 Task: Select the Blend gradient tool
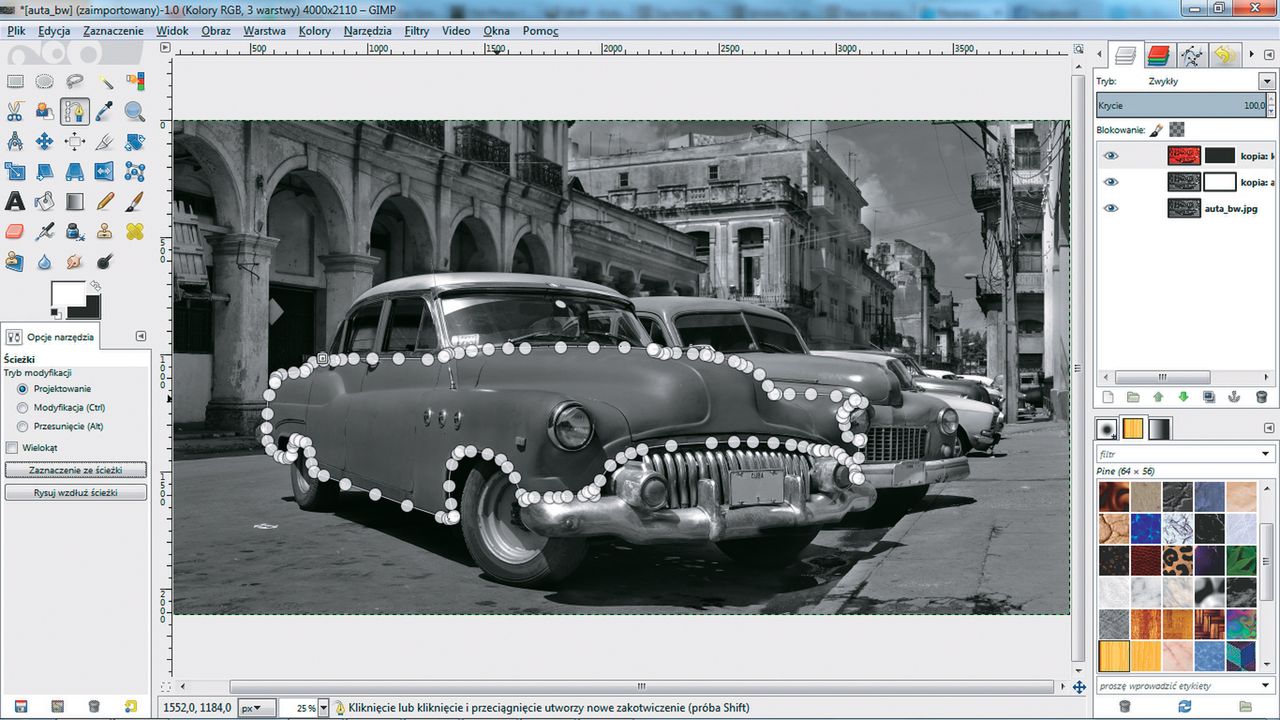74,202
